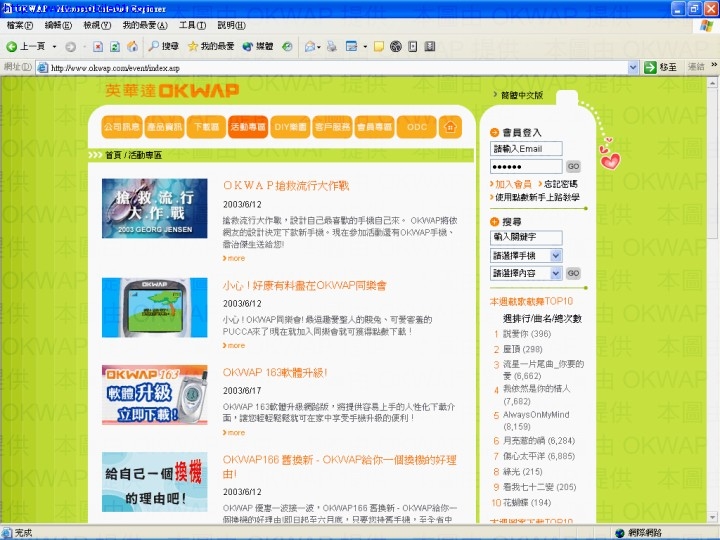Click the round black toolbar icon
The height and width of the screenshot is (540, 720).
tap(396, 46)
